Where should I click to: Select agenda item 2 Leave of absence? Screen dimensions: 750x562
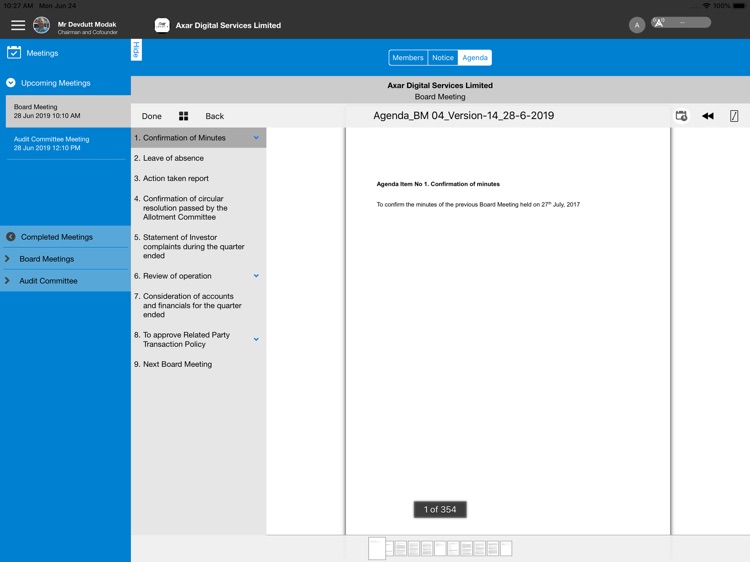click(199, 158)
